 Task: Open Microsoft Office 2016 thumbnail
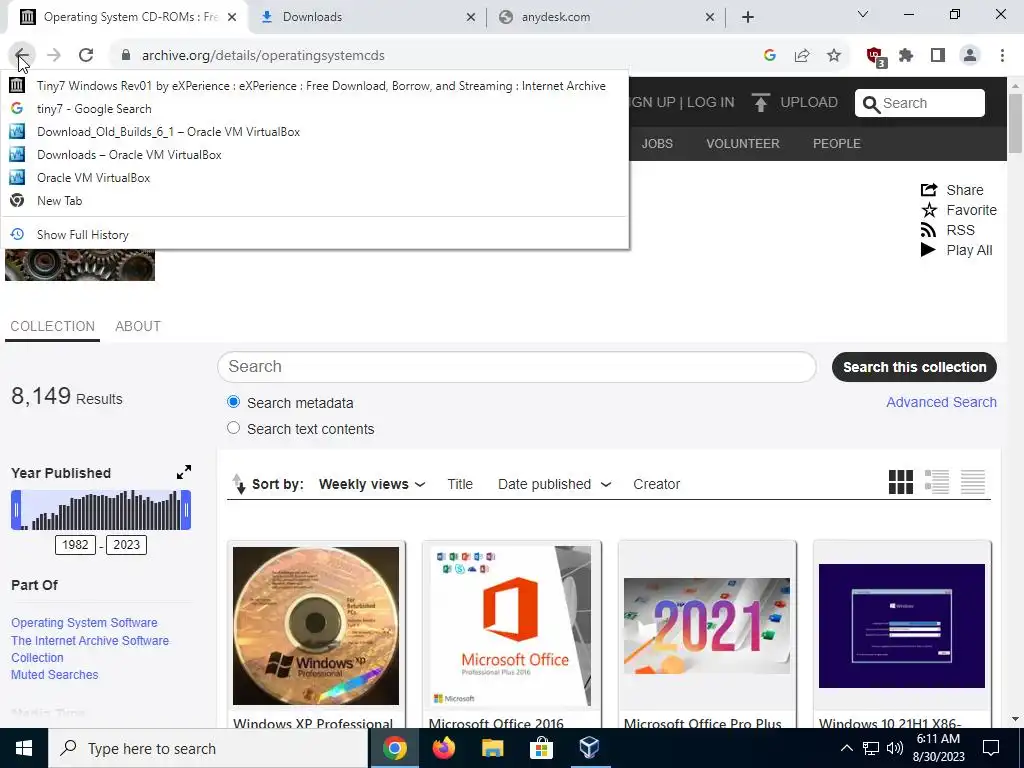511,626
